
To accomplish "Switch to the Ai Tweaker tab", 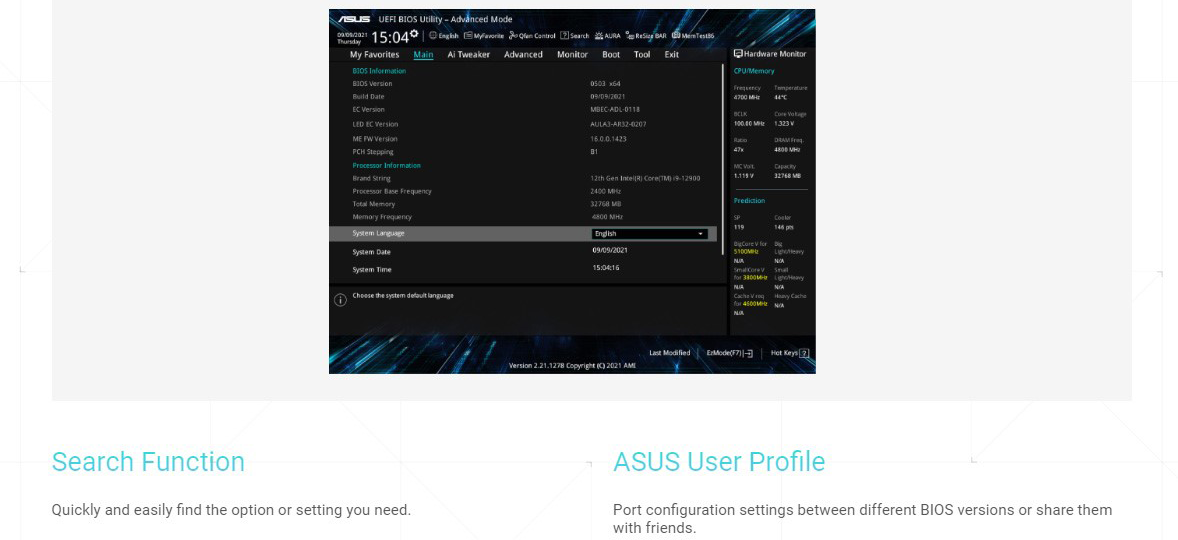I will pos(468,55).
